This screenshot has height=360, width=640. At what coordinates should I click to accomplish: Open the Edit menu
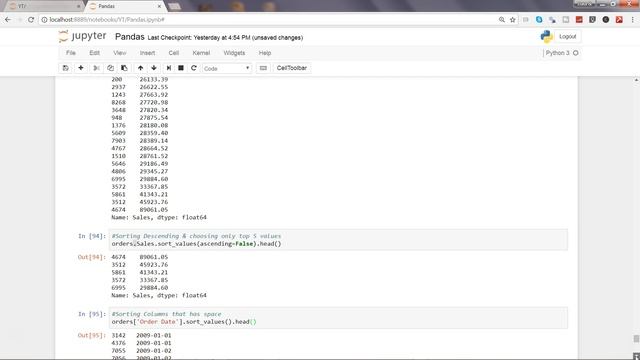pyautogui.click(x=94, y=53)
